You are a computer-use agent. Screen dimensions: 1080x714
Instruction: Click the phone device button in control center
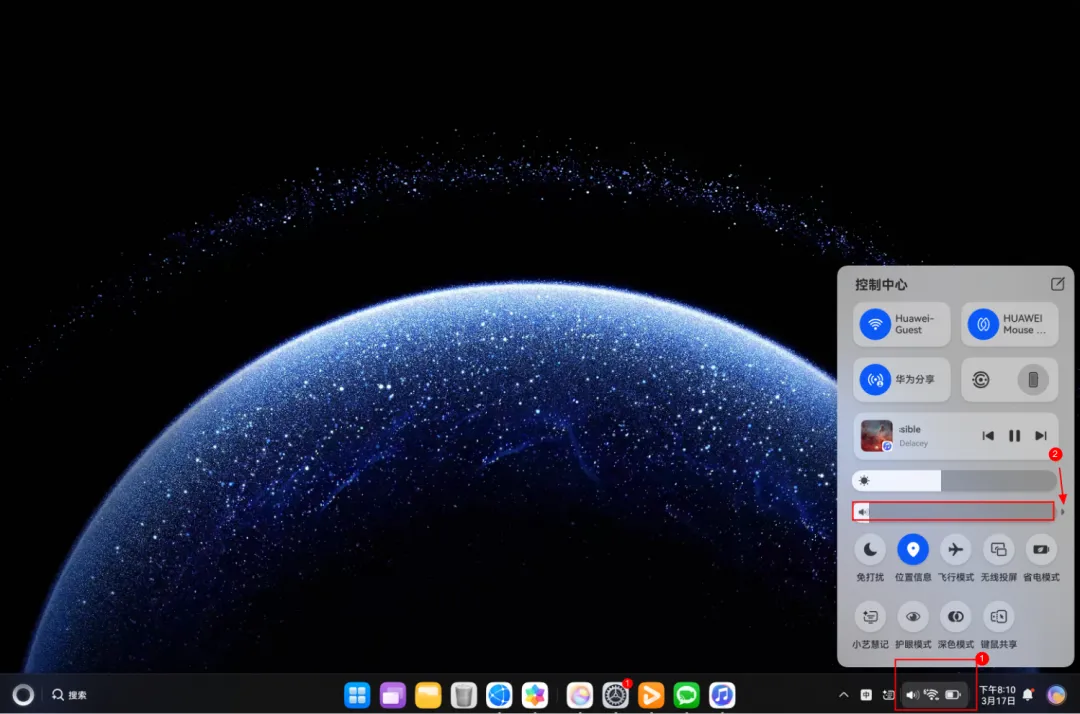[1033, 379]
